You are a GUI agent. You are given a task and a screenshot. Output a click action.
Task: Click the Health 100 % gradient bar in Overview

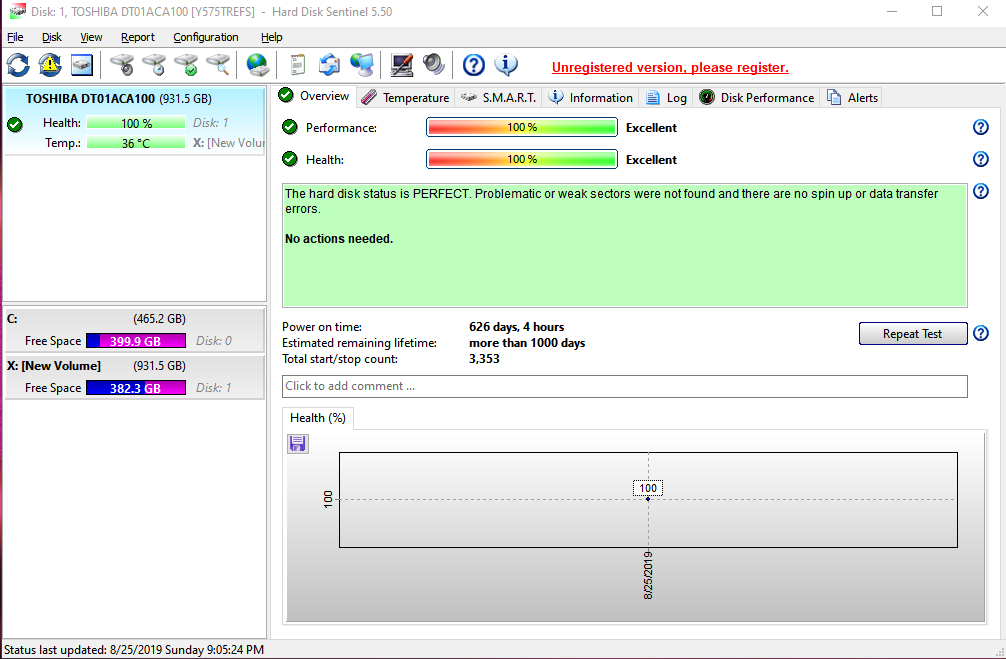pos(522,159)
